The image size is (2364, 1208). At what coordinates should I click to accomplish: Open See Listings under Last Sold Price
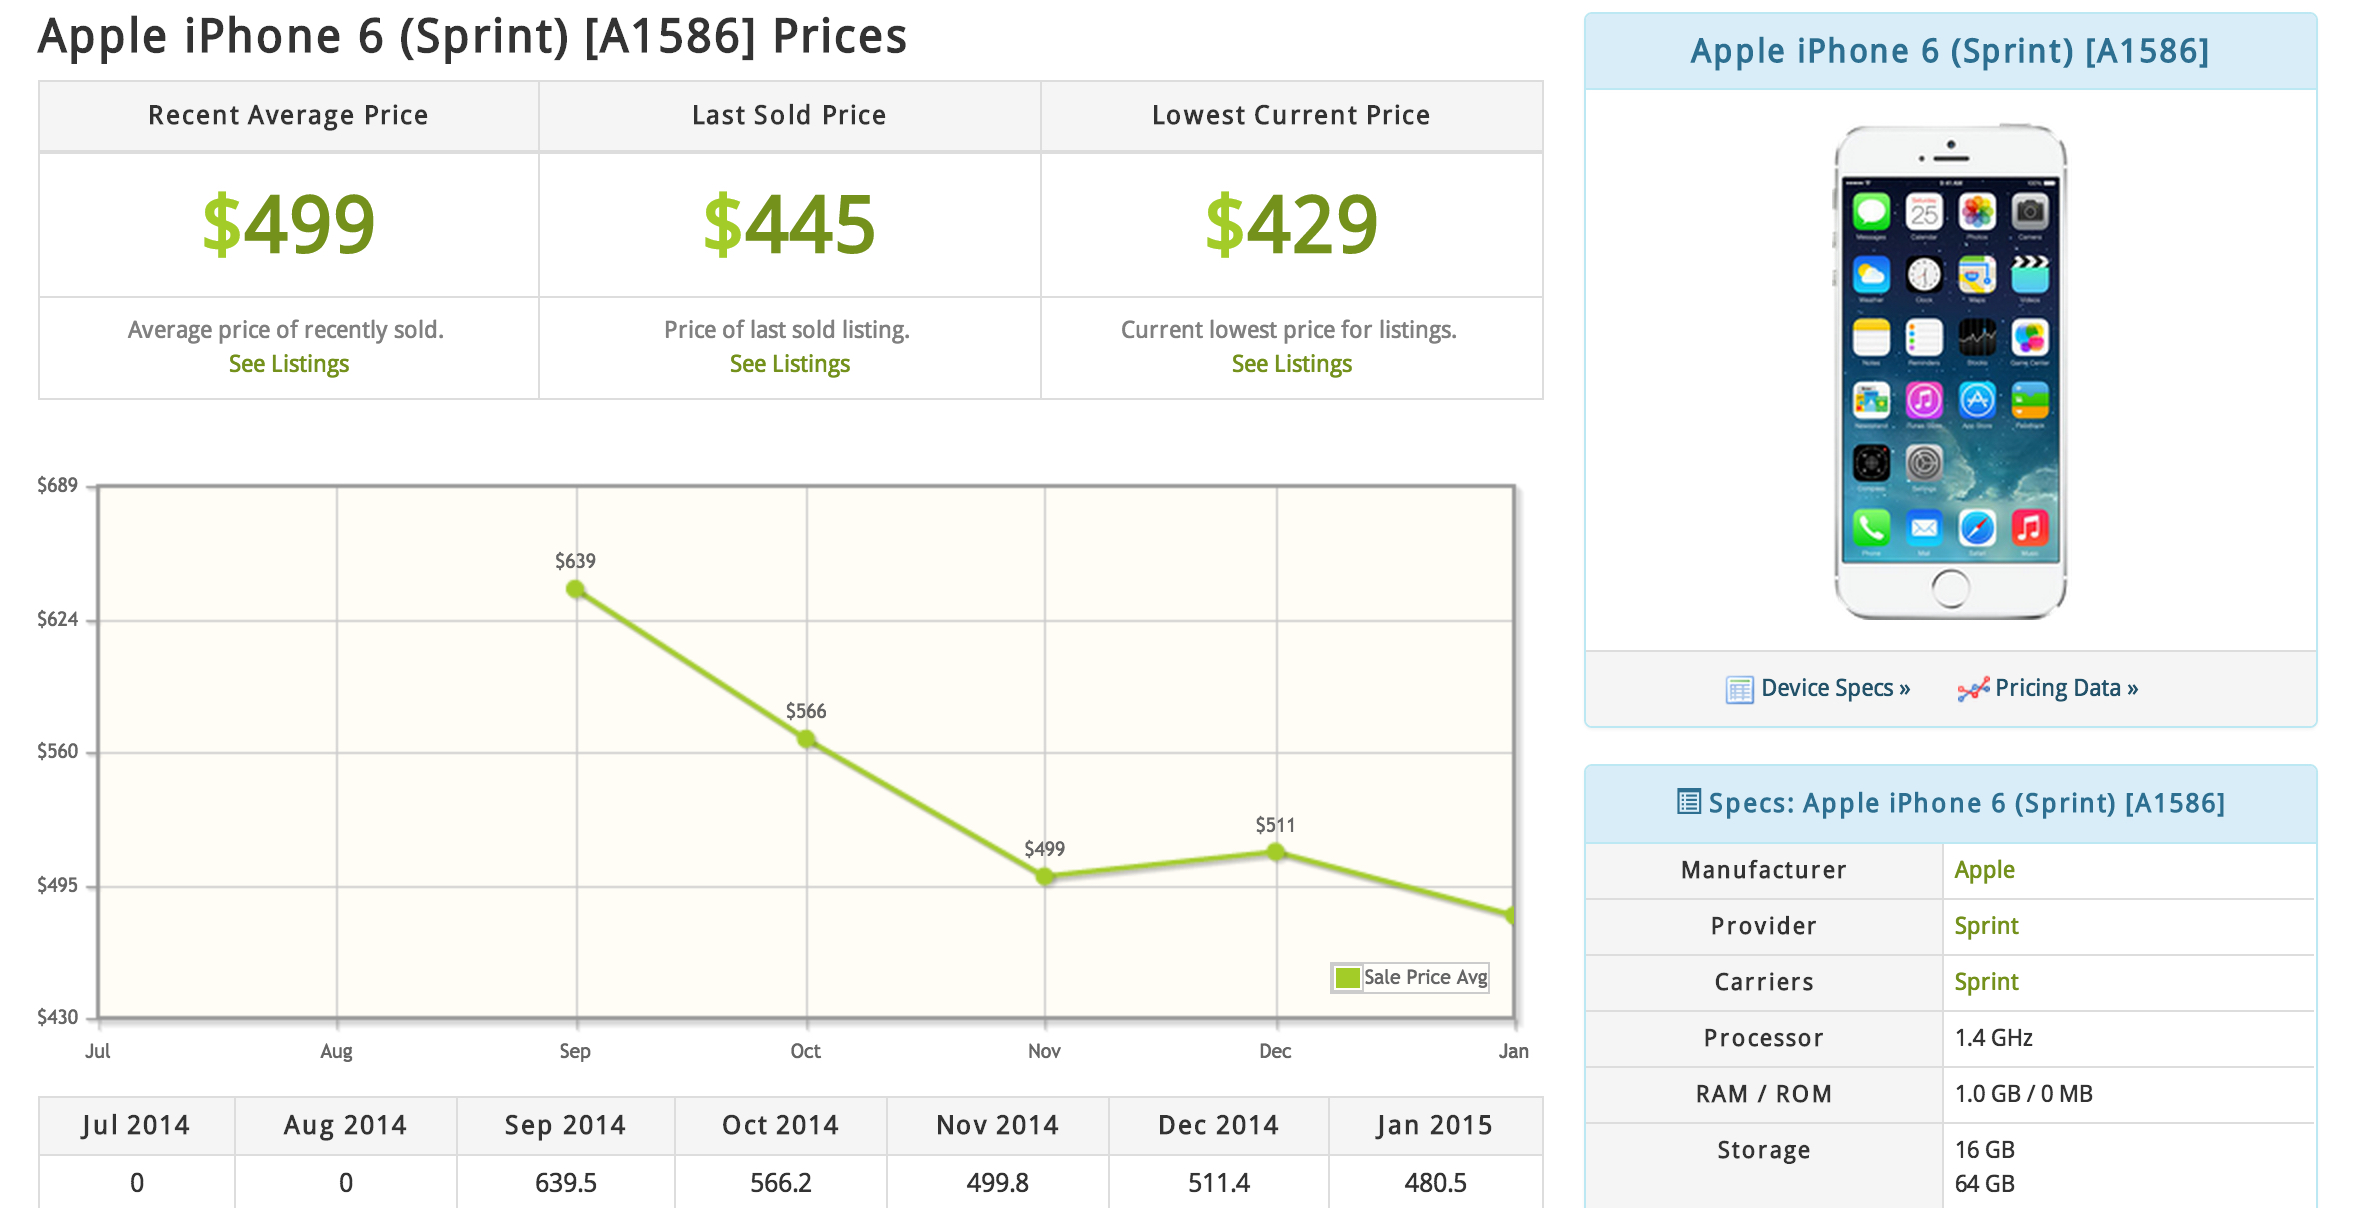[789, 364]
